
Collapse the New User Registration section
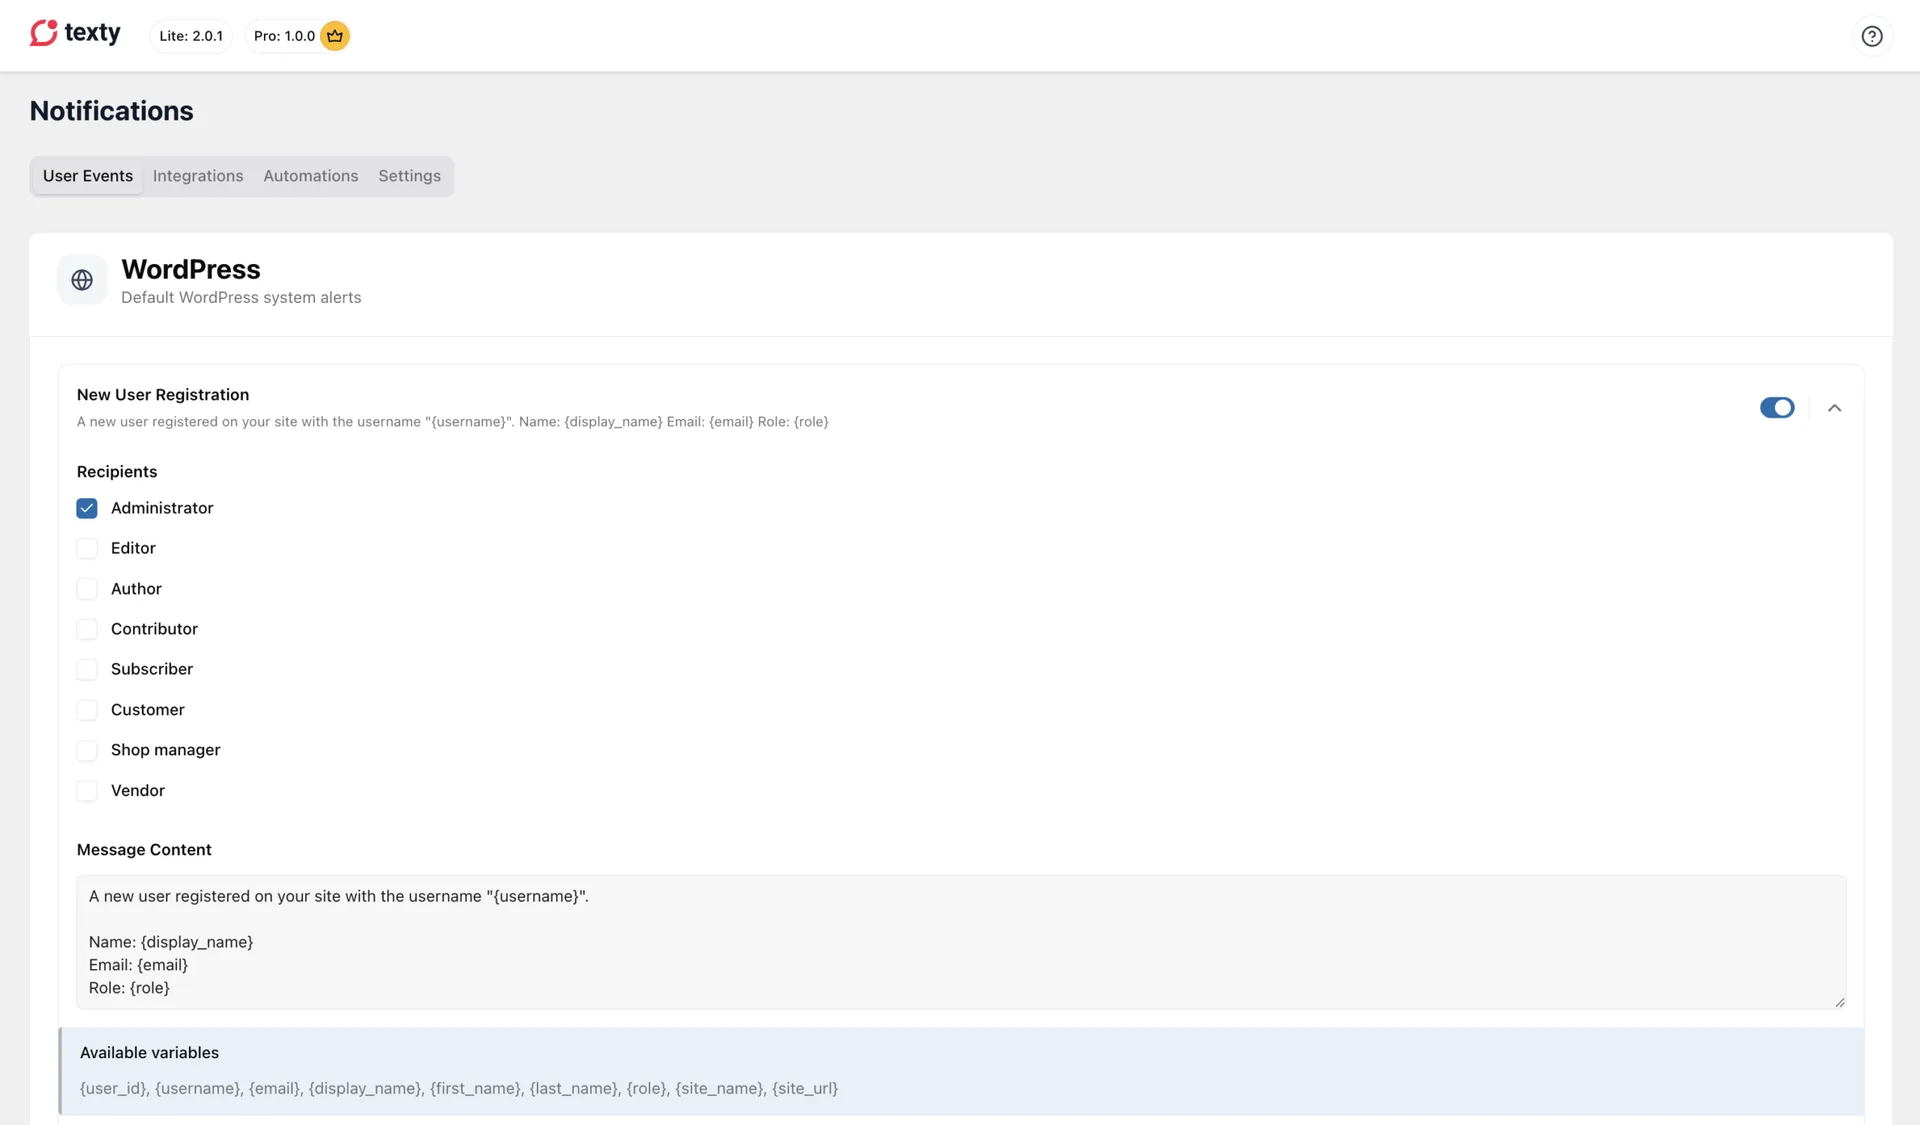pos(1834,408)
